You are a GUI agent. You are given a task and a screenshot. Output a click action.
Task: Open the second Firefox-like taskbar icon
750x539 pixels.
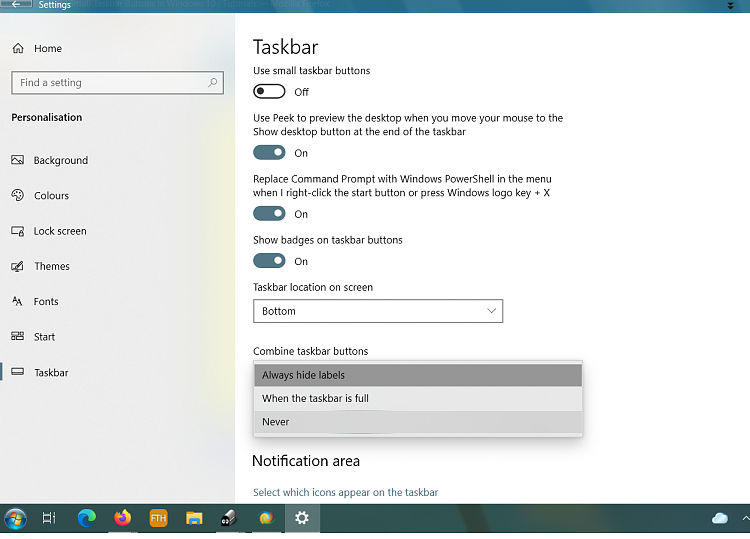[266, 518]
